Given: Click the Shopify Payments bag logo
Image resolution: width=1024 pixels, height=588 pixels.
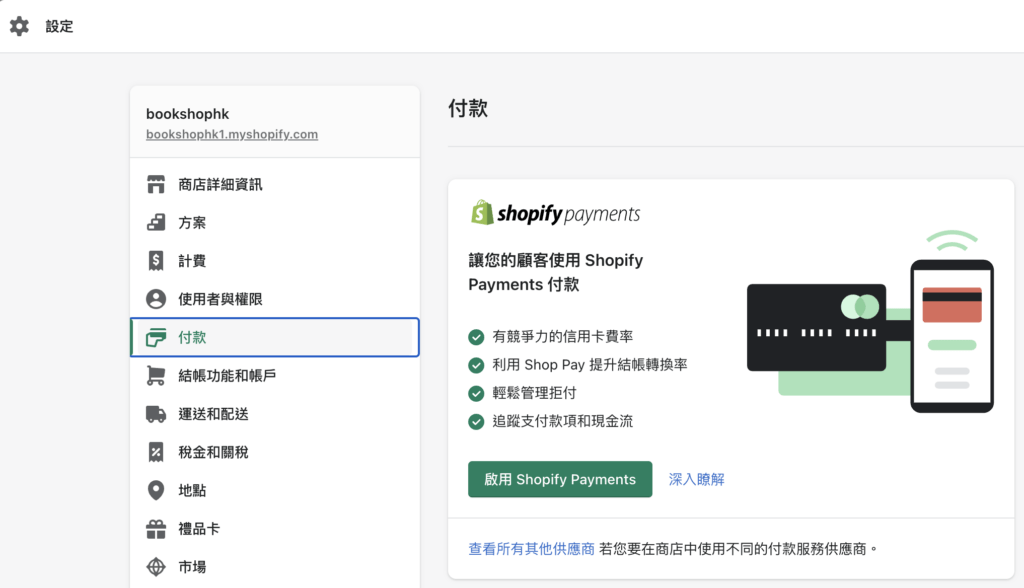Looking at the screenshot, I should point(482,212).
